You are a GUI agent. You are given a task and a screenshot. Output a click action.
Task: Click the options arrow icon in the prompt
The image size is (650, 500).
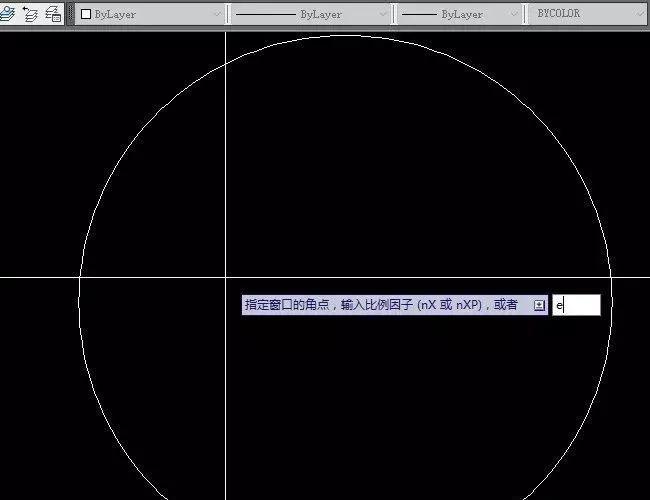pos(540,305)
